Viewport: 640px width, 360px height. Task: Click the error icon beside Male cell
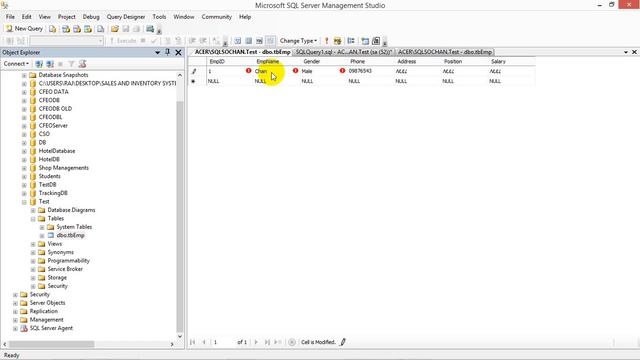click(x=296, y=71)
